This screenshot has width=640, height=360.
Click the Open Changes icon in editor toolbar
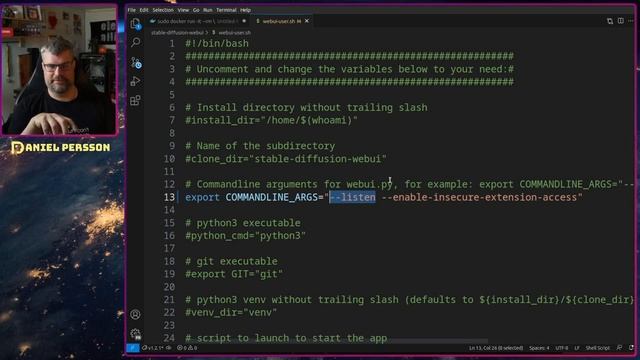pyautogui.click(x=610, y=21)
